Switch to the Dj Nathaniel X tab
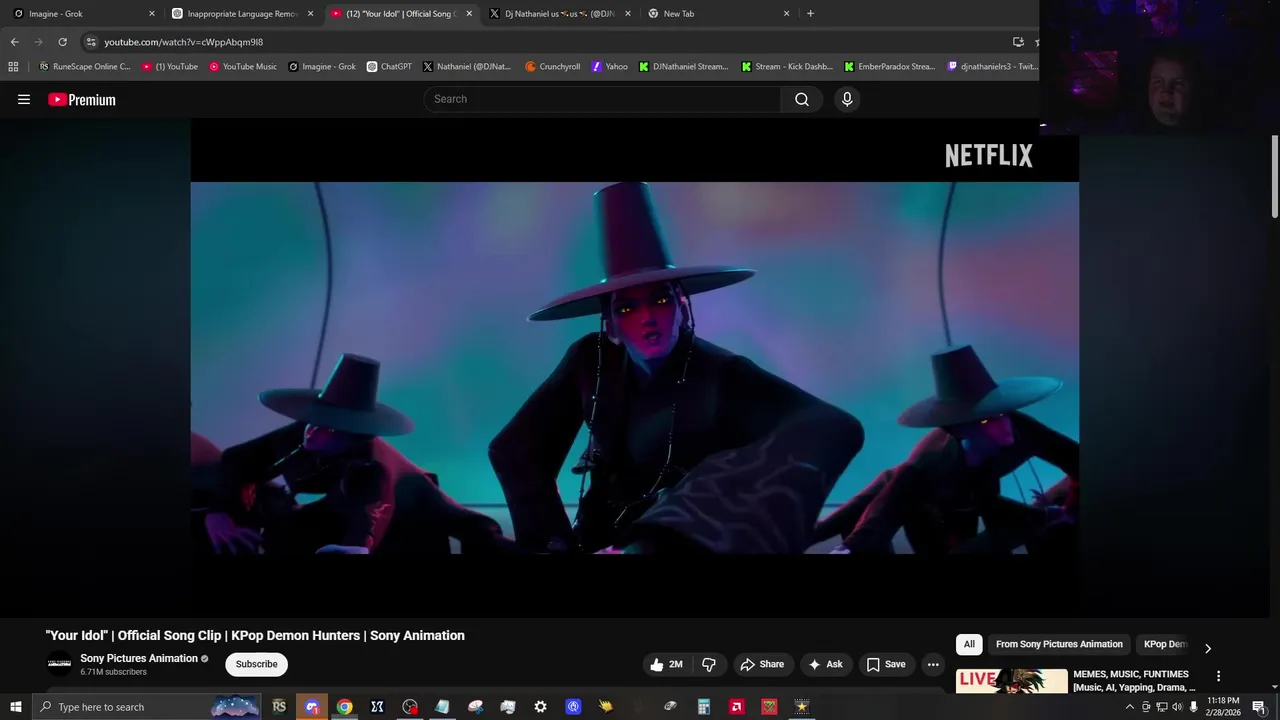This screenshot has width=1280, height=720. point(560,14)
